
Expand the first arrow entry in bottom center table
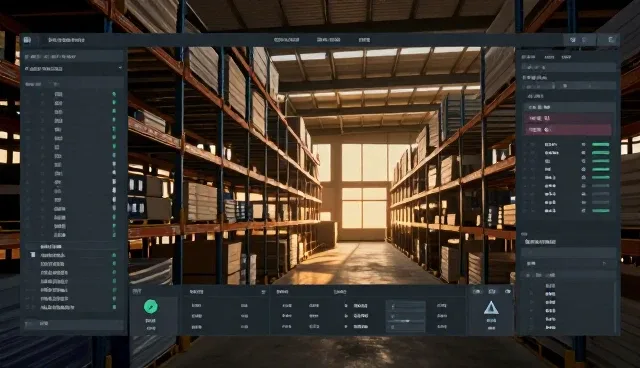coord(346,306)
